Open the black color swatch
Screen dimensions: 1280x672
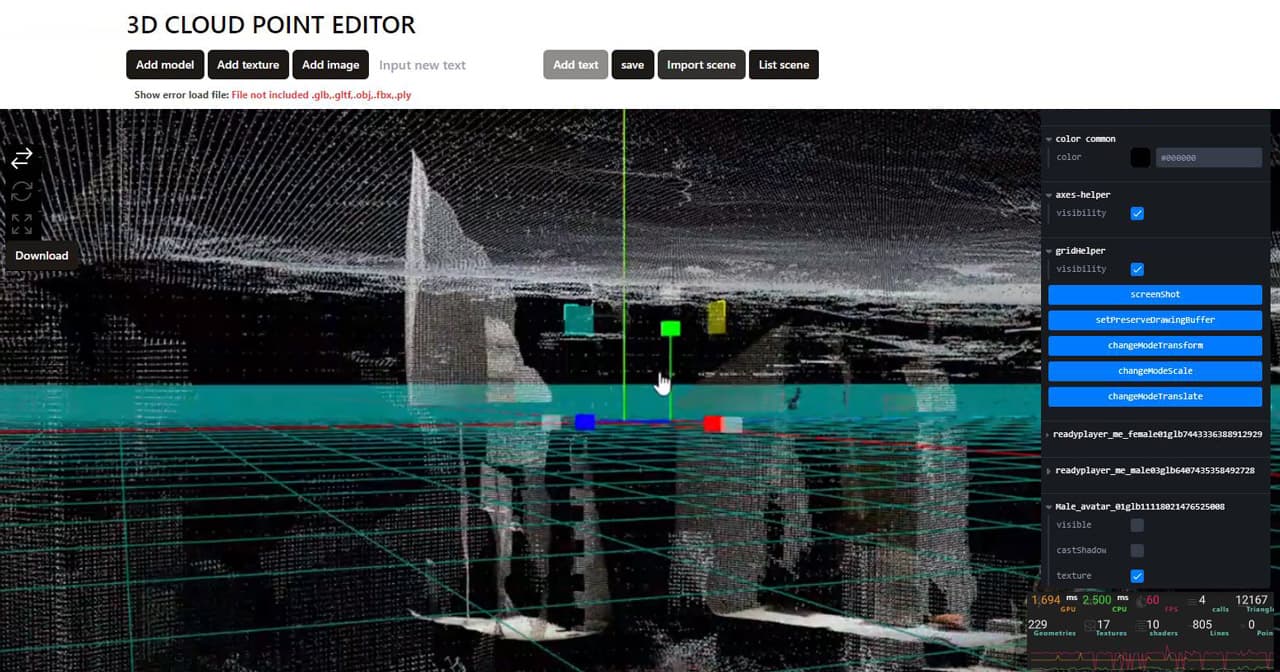coord(1140,157)
